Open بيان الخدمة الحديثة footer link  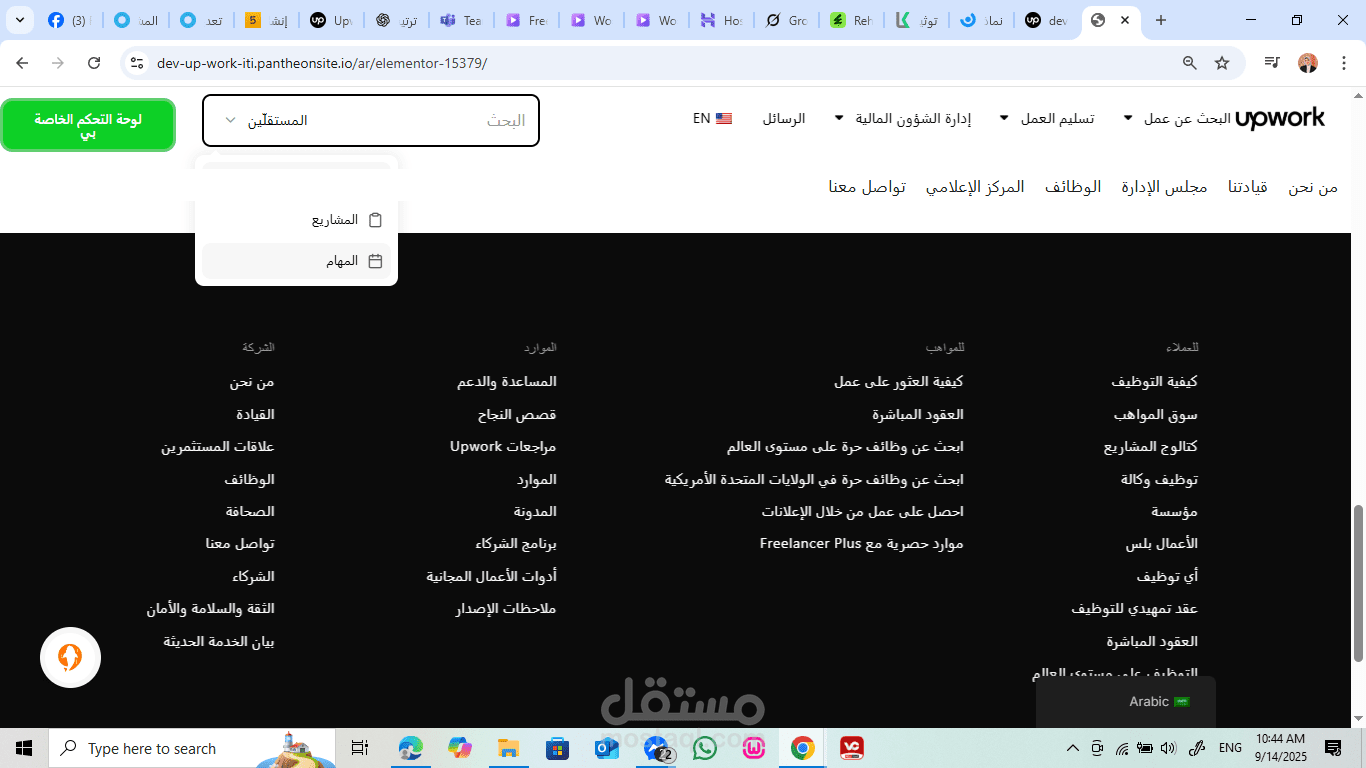(x=219, y=641)
